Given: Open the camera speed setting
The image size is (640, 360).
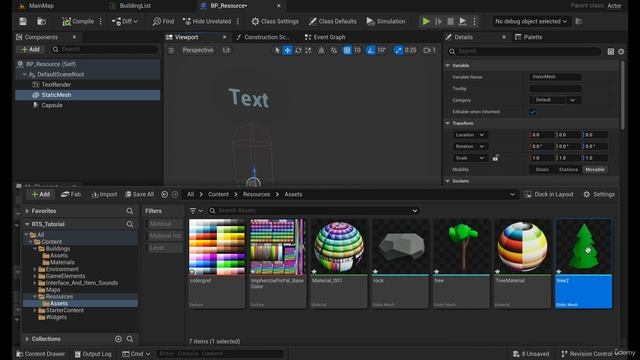Looking at the screenshot, I should (430, 50).
